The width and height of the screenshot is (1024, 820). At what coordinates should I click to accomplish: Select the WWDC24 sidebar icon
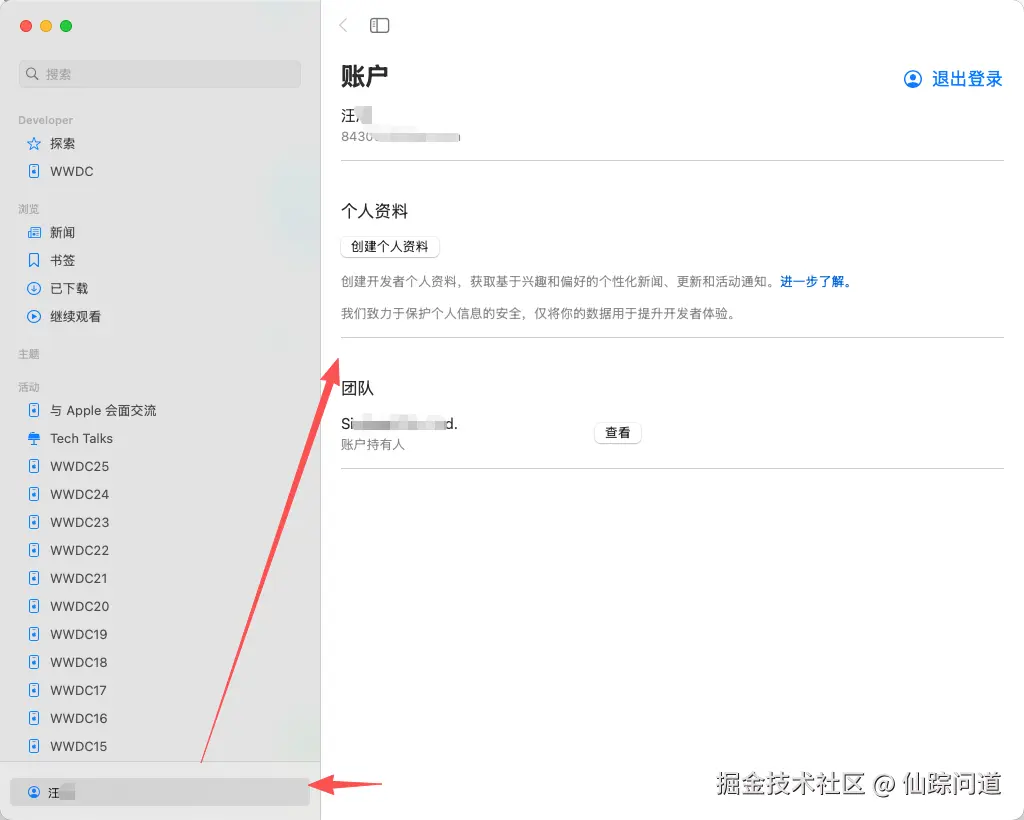pos(34,494)
